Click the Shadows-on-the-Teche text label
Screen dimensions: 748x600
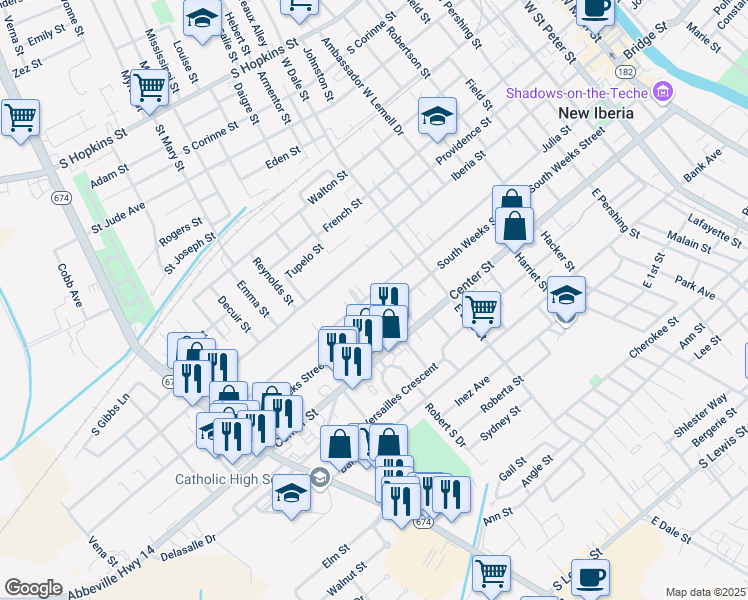tap(577, 93)
